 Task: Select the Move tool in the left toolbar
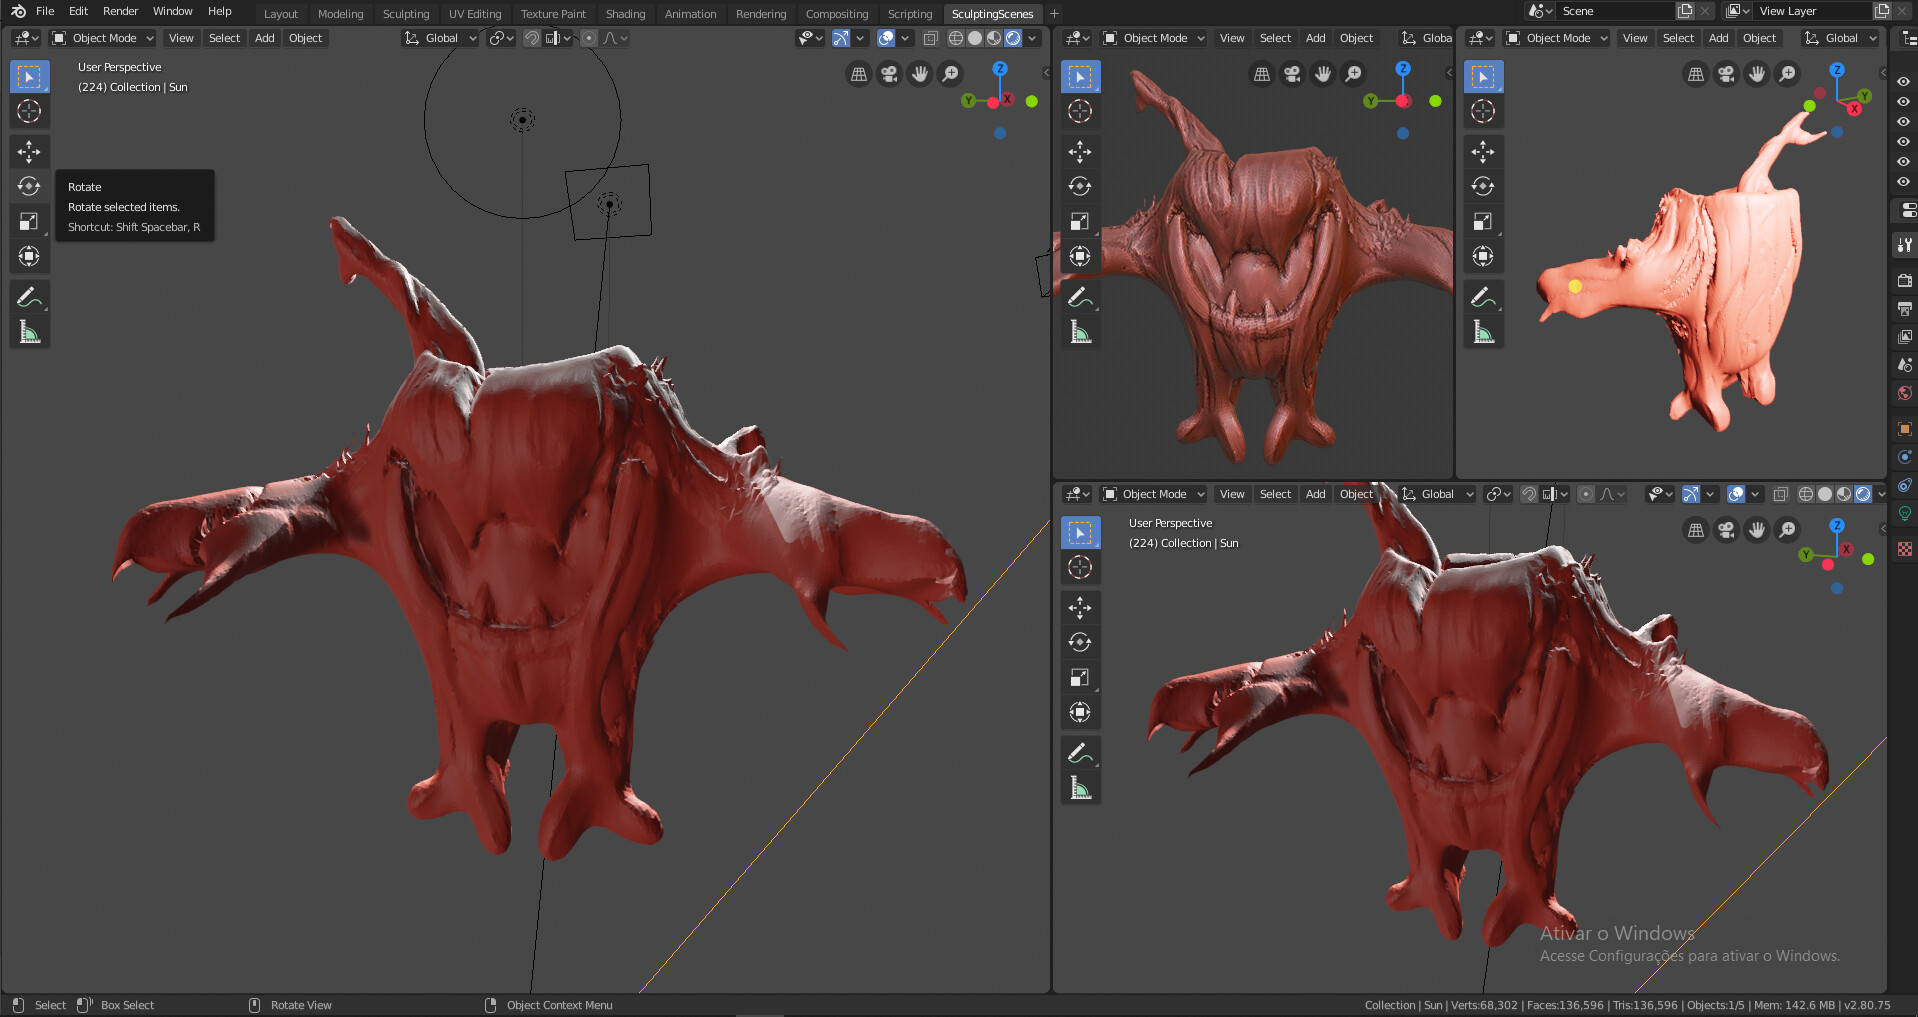pyautogui.click(x=29, y=151)
